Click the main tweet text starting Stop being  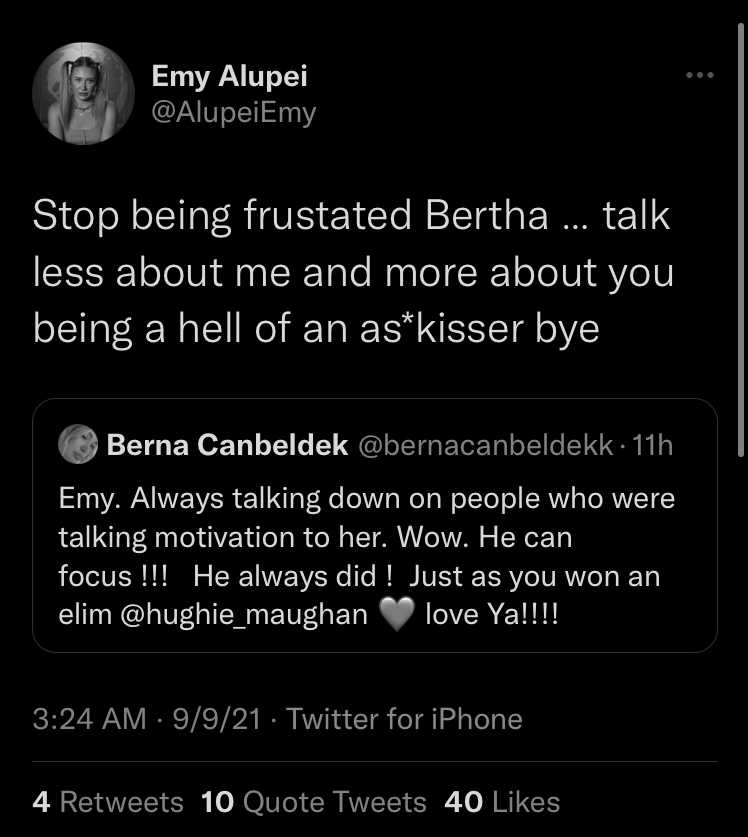(353, 272)
